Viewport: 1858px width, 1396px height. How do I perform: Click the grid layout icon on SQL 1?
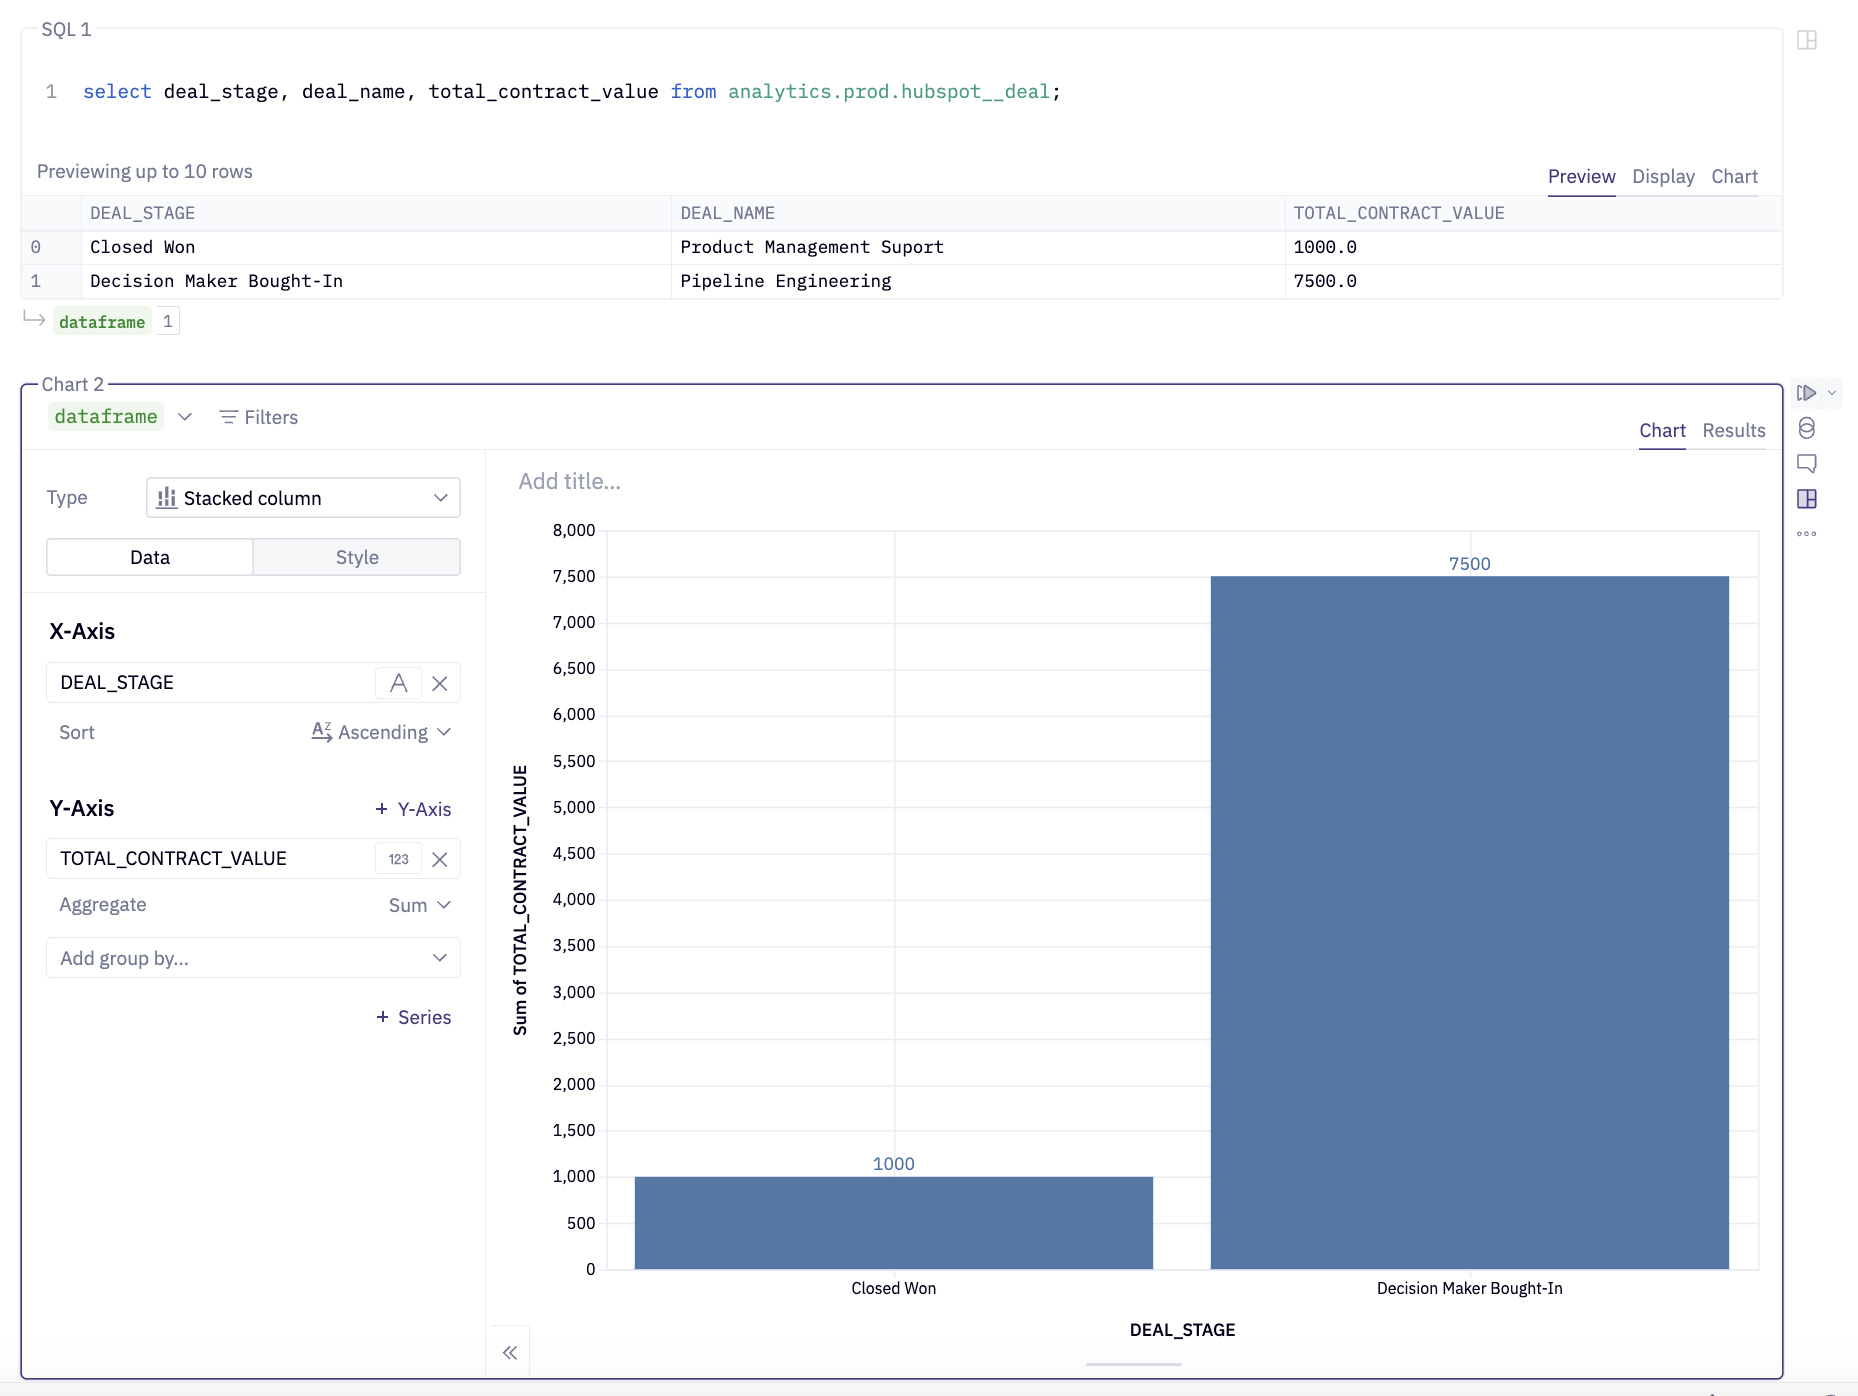pos(1809,40)
